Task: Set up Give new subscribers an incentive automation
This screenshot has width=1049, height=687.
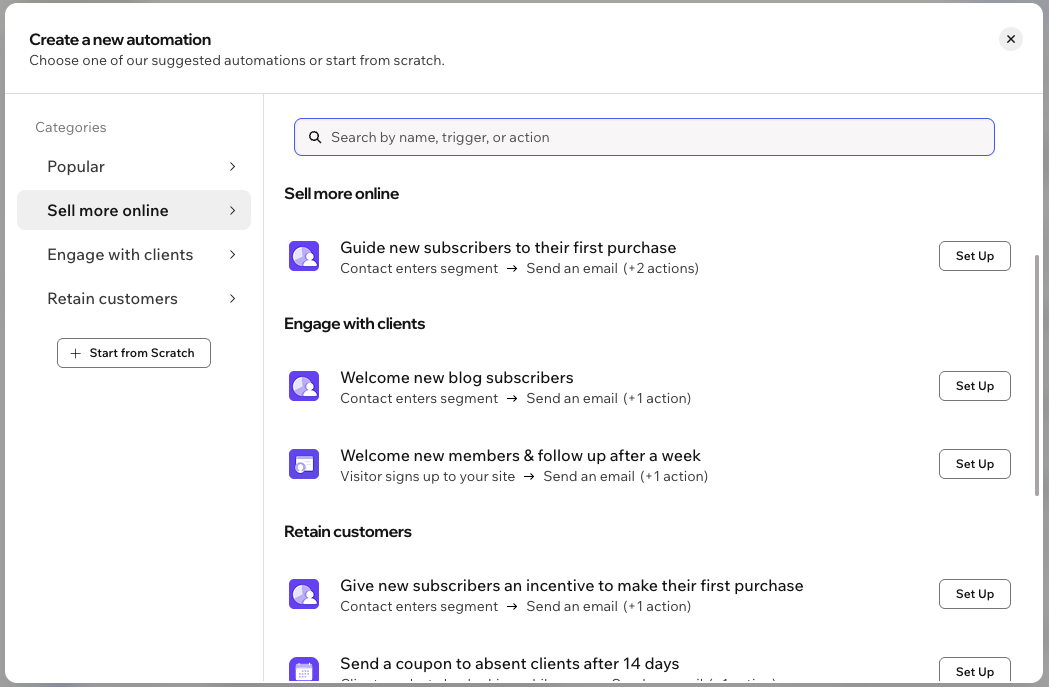Action: pyautogui.click(x=975, y=594)
